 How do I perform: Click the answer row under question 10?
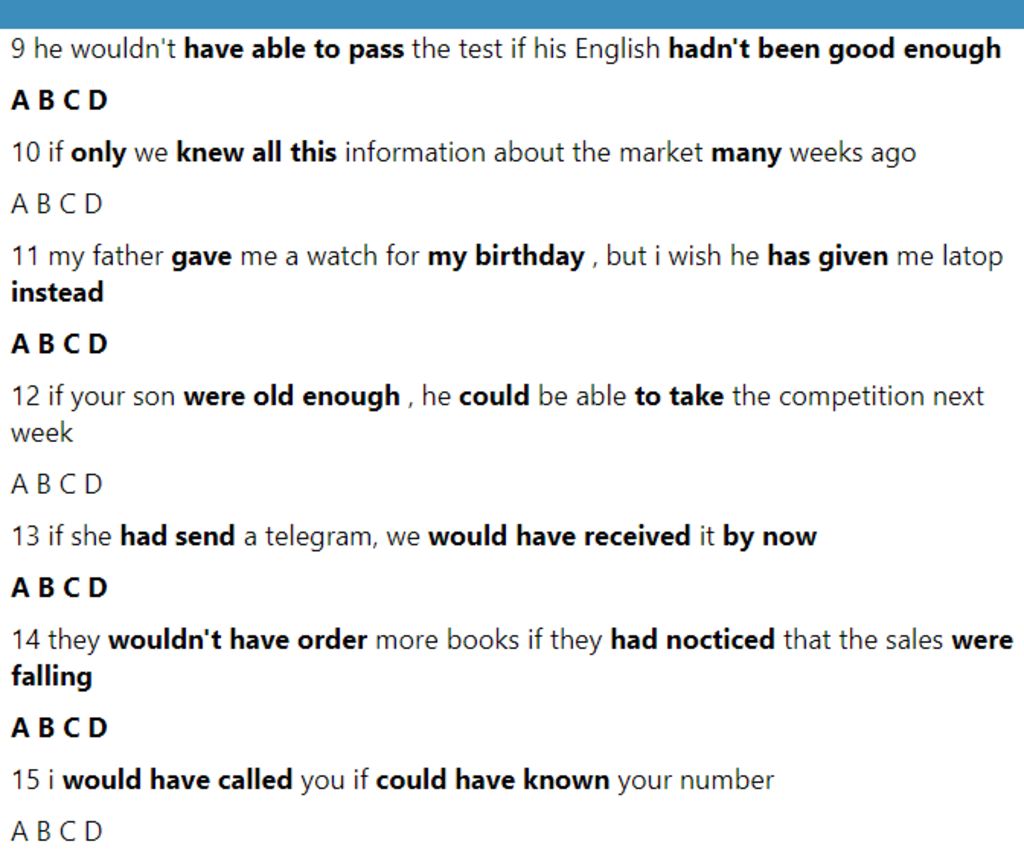pyautogui.click(x=57, y=204)
